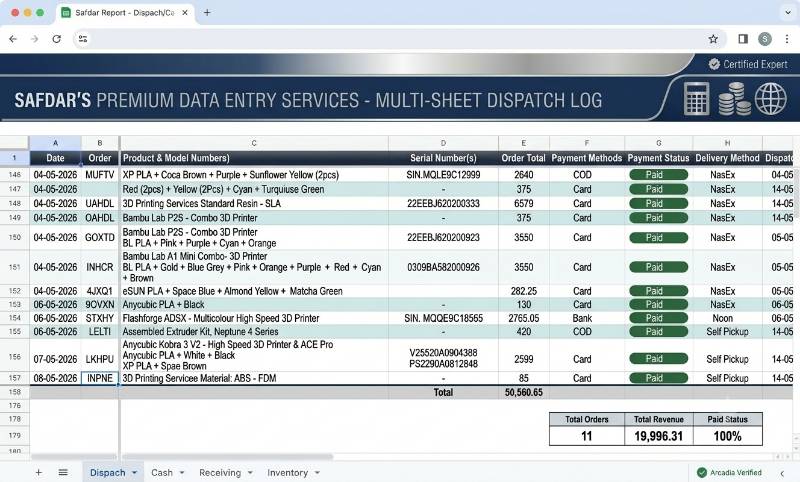The height and width of the screenshot is (482, 800).
Task: Switch to the Receiving sheet tab
Action: [220, 473]
